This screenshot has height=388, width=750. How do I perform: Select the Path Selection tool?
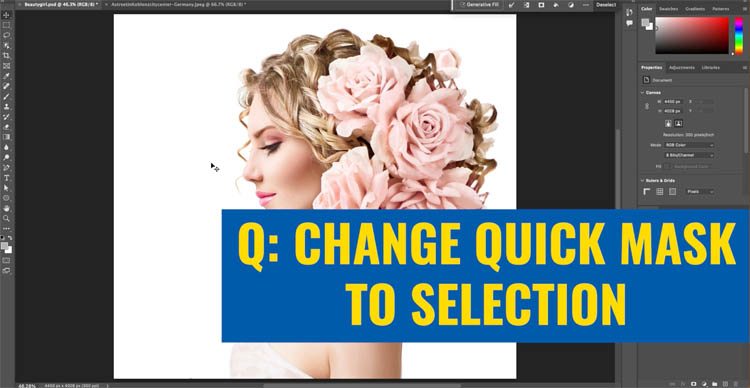[7, 188]
